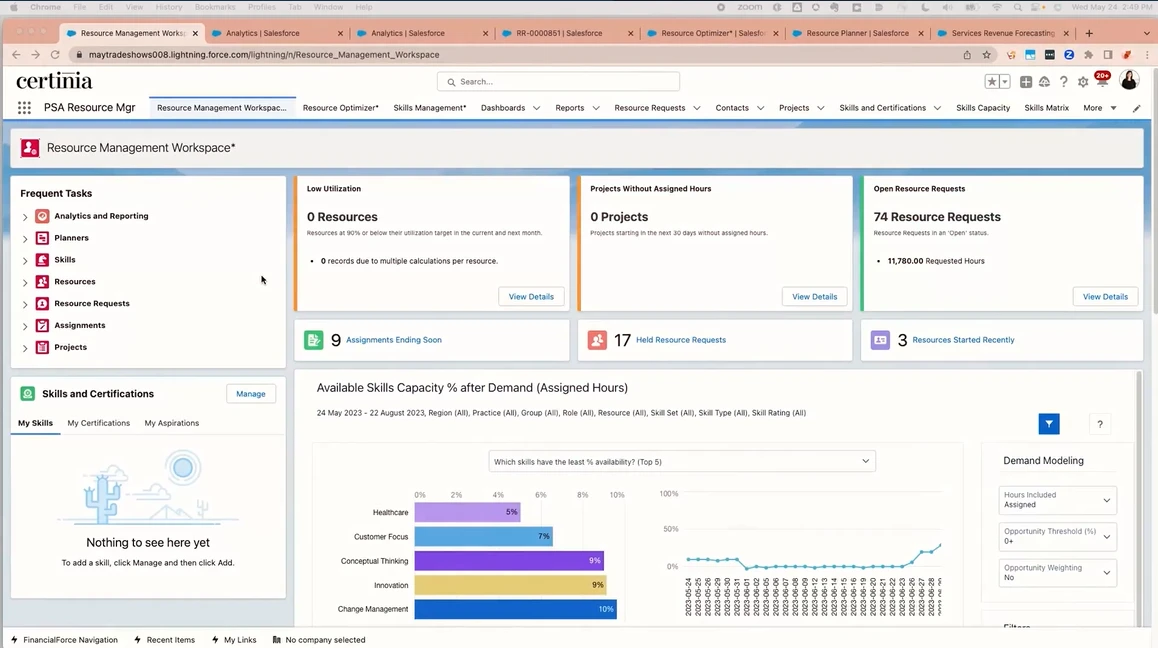Click the Salesforce Setup gear icon
The height and width of the screenshot is (648, 1158).
click(1083, 82)
